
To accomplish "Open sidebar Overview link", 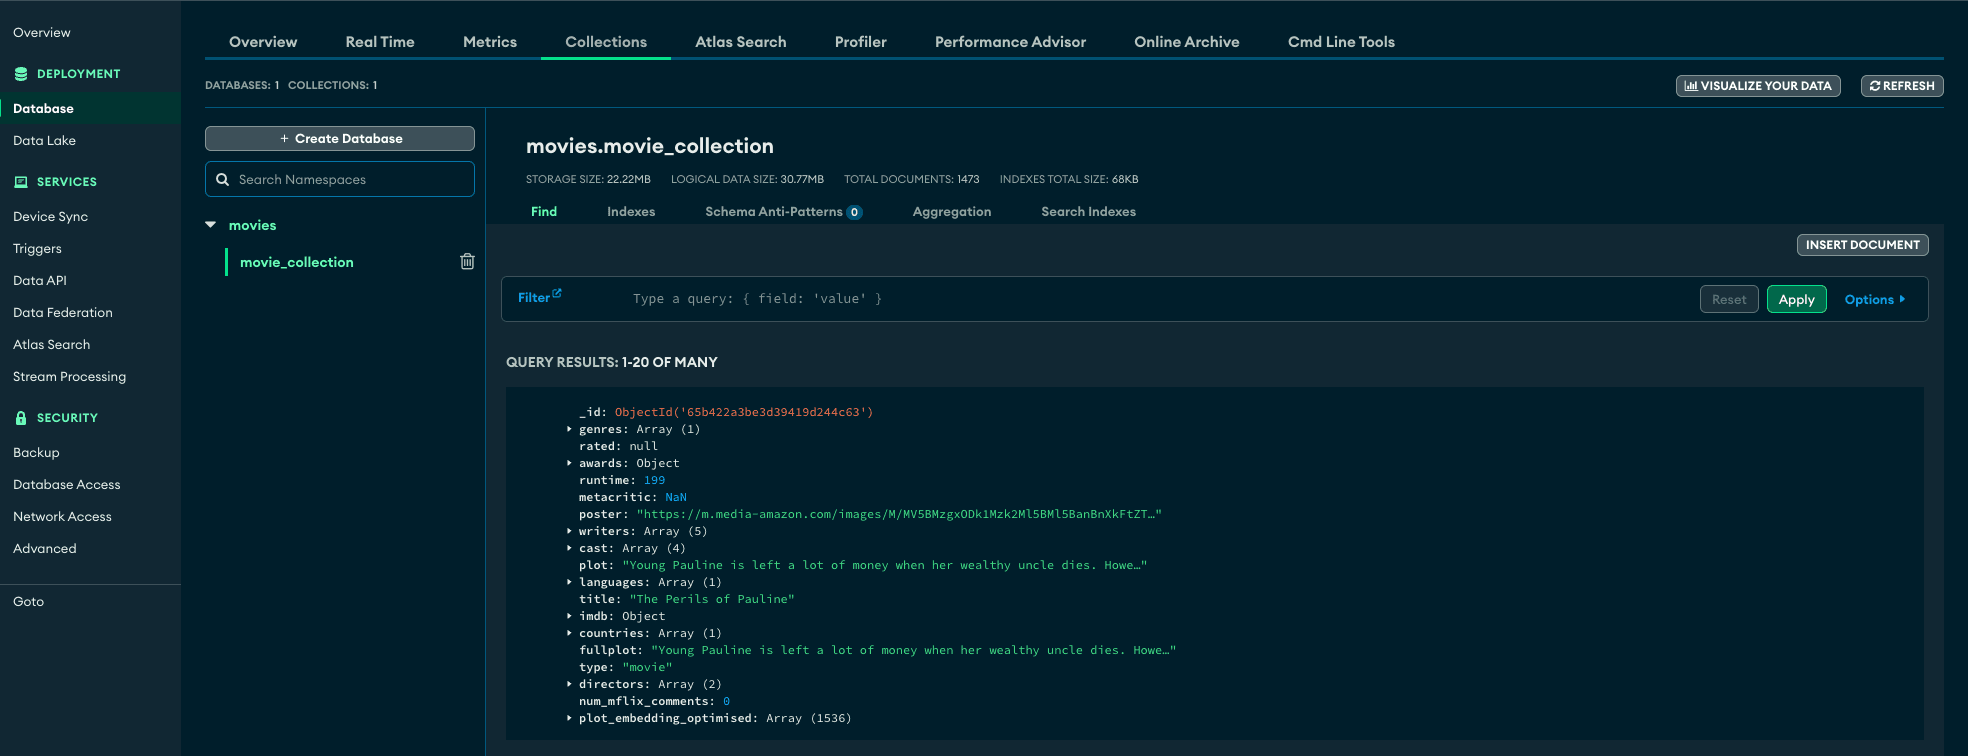I will click(42, 33).
